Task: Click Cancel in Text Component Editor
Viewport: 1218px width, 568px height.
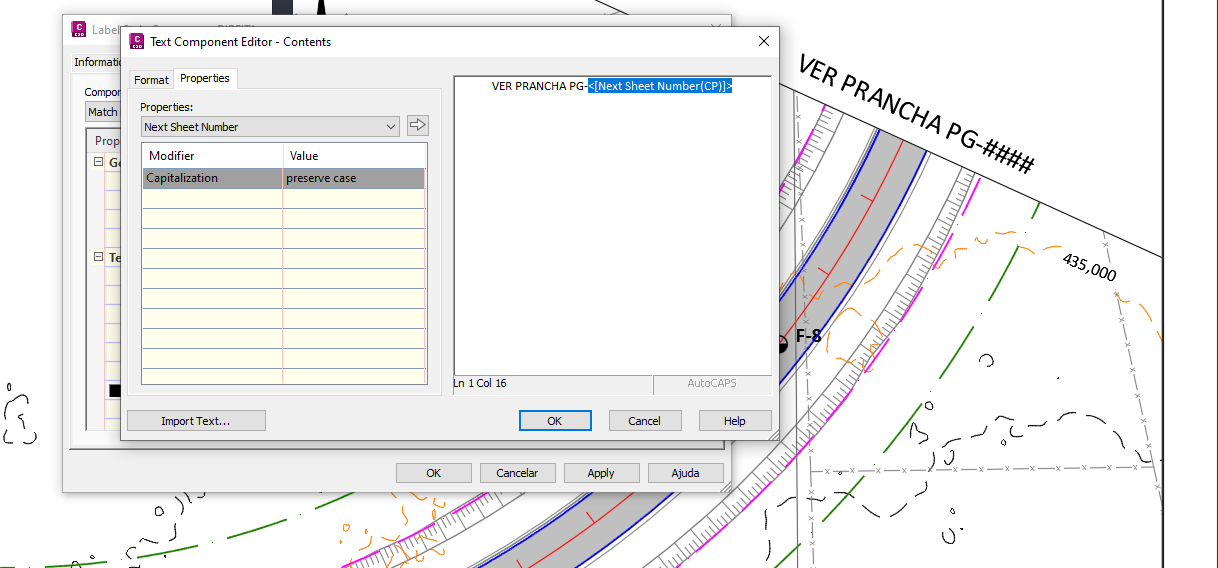Action: [645, 421]
